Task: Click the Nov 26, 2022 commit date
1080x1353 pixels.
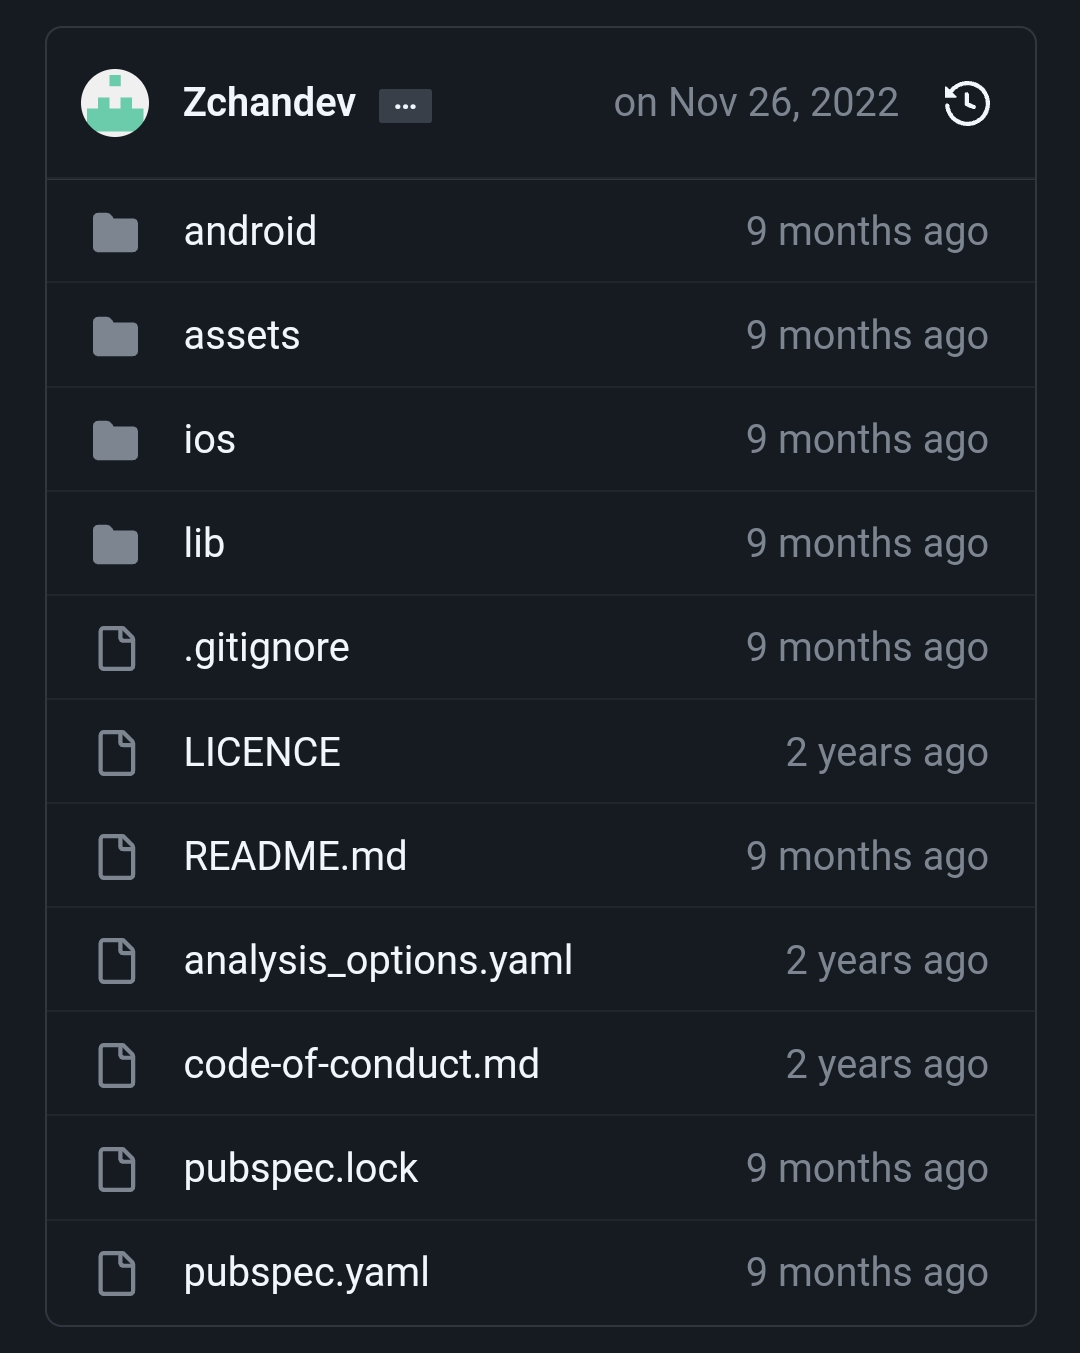Action: point(756,103)
